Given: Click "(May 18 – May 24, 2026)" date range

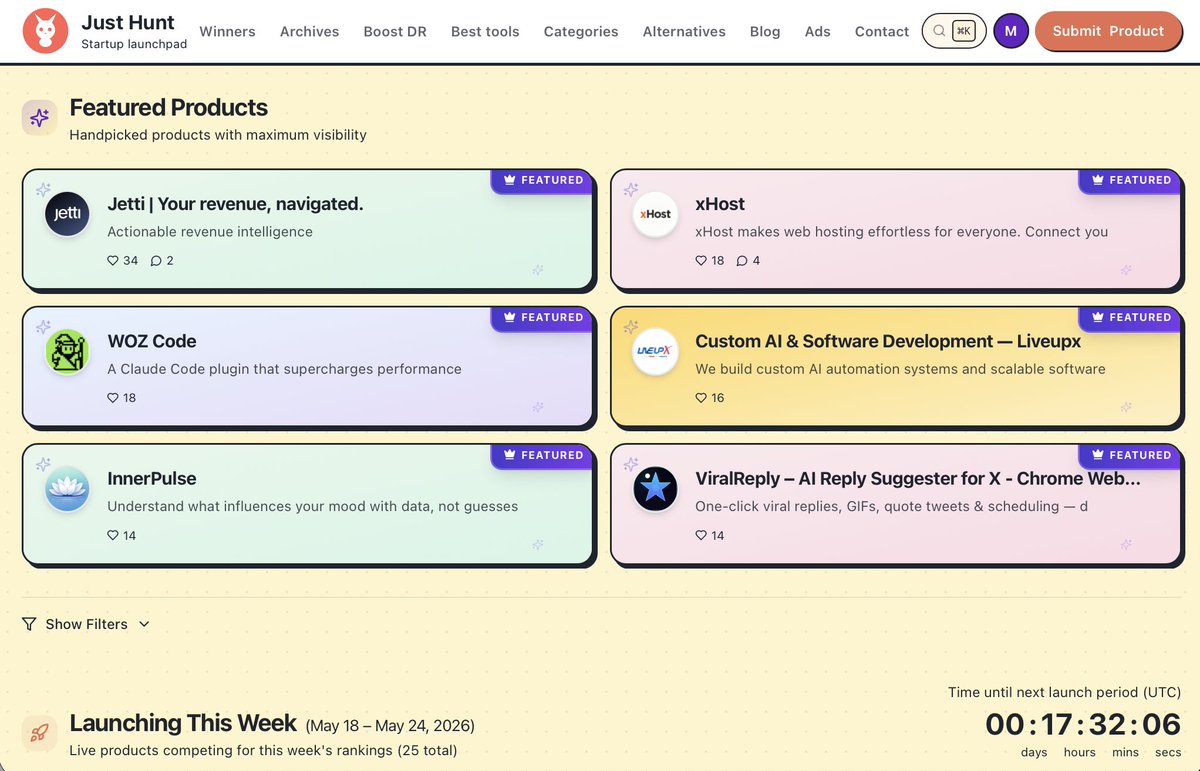Looking at the screenshot, I should [x=390, y=726].
